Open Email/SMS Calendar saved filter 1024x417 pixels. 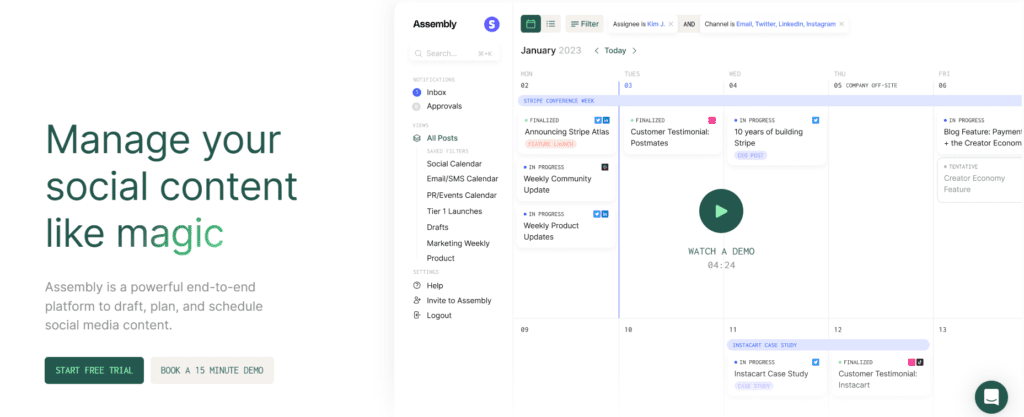click(x=462, y=179)
